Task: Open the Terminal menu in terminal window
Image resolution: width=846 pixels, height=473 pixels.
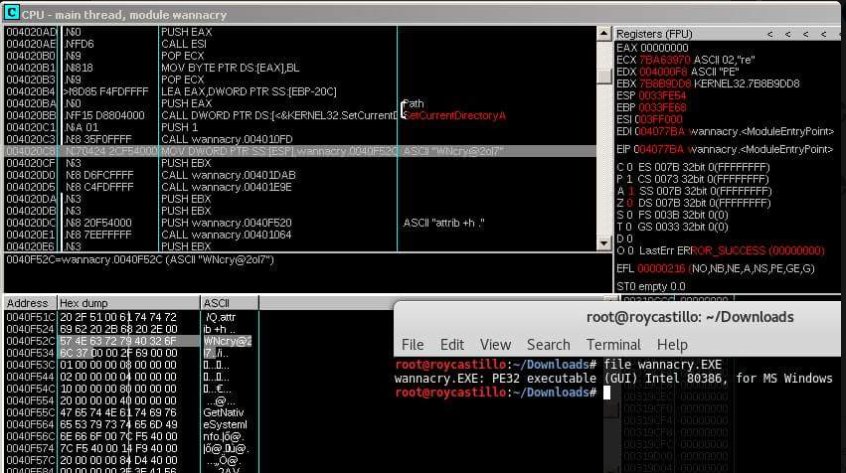Action: pyautogui.click(x=613, y=345)
